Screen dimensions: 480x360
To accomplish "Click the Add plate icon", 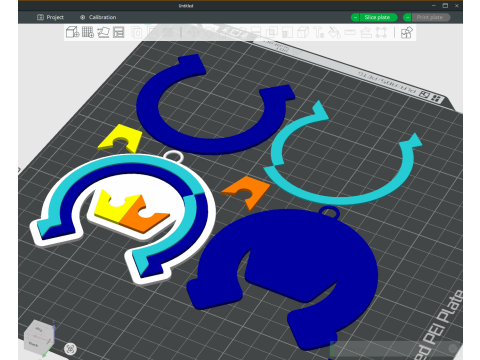I will [88, 32].
